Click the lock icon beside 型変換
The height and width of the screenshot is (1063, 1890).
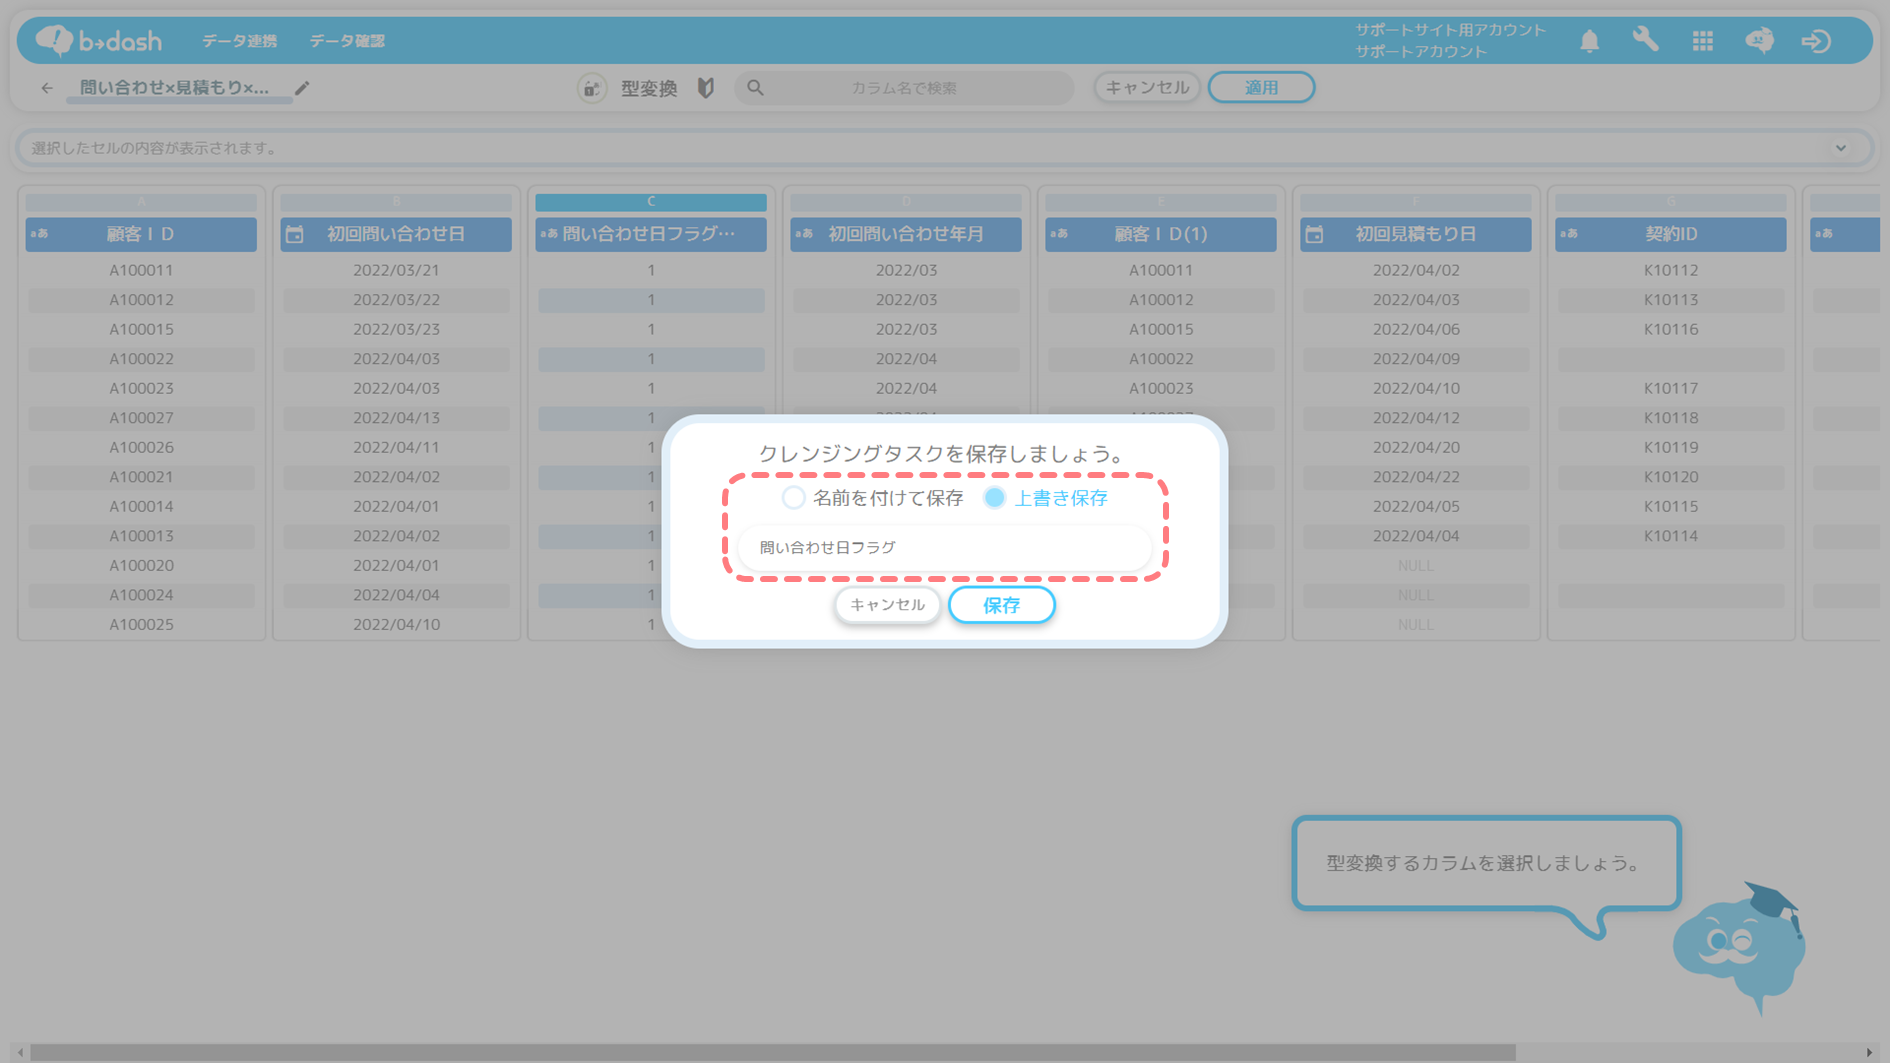pyautogui.click(x=592, y=88)
